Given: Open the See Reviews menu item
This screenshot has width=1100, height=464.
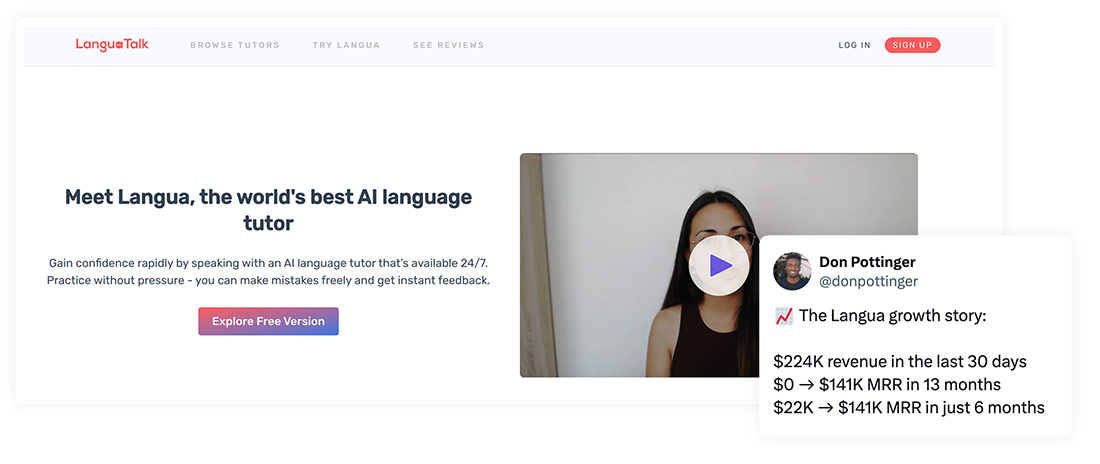Looking at the screenshot, I should click(448, 45).
